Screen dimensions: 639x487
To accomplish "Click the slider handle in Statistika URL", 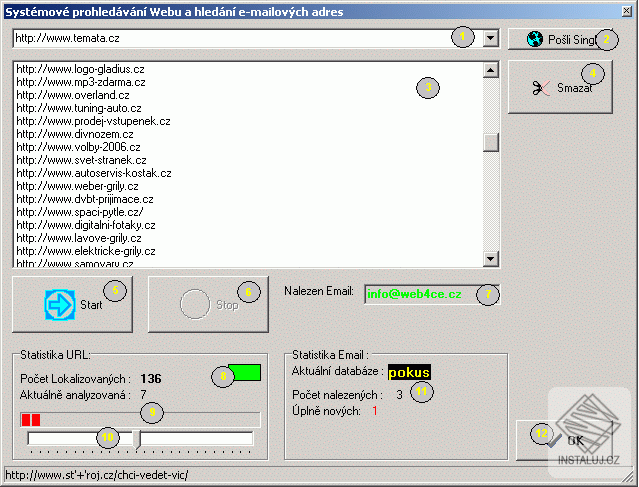I will point(137,439).
